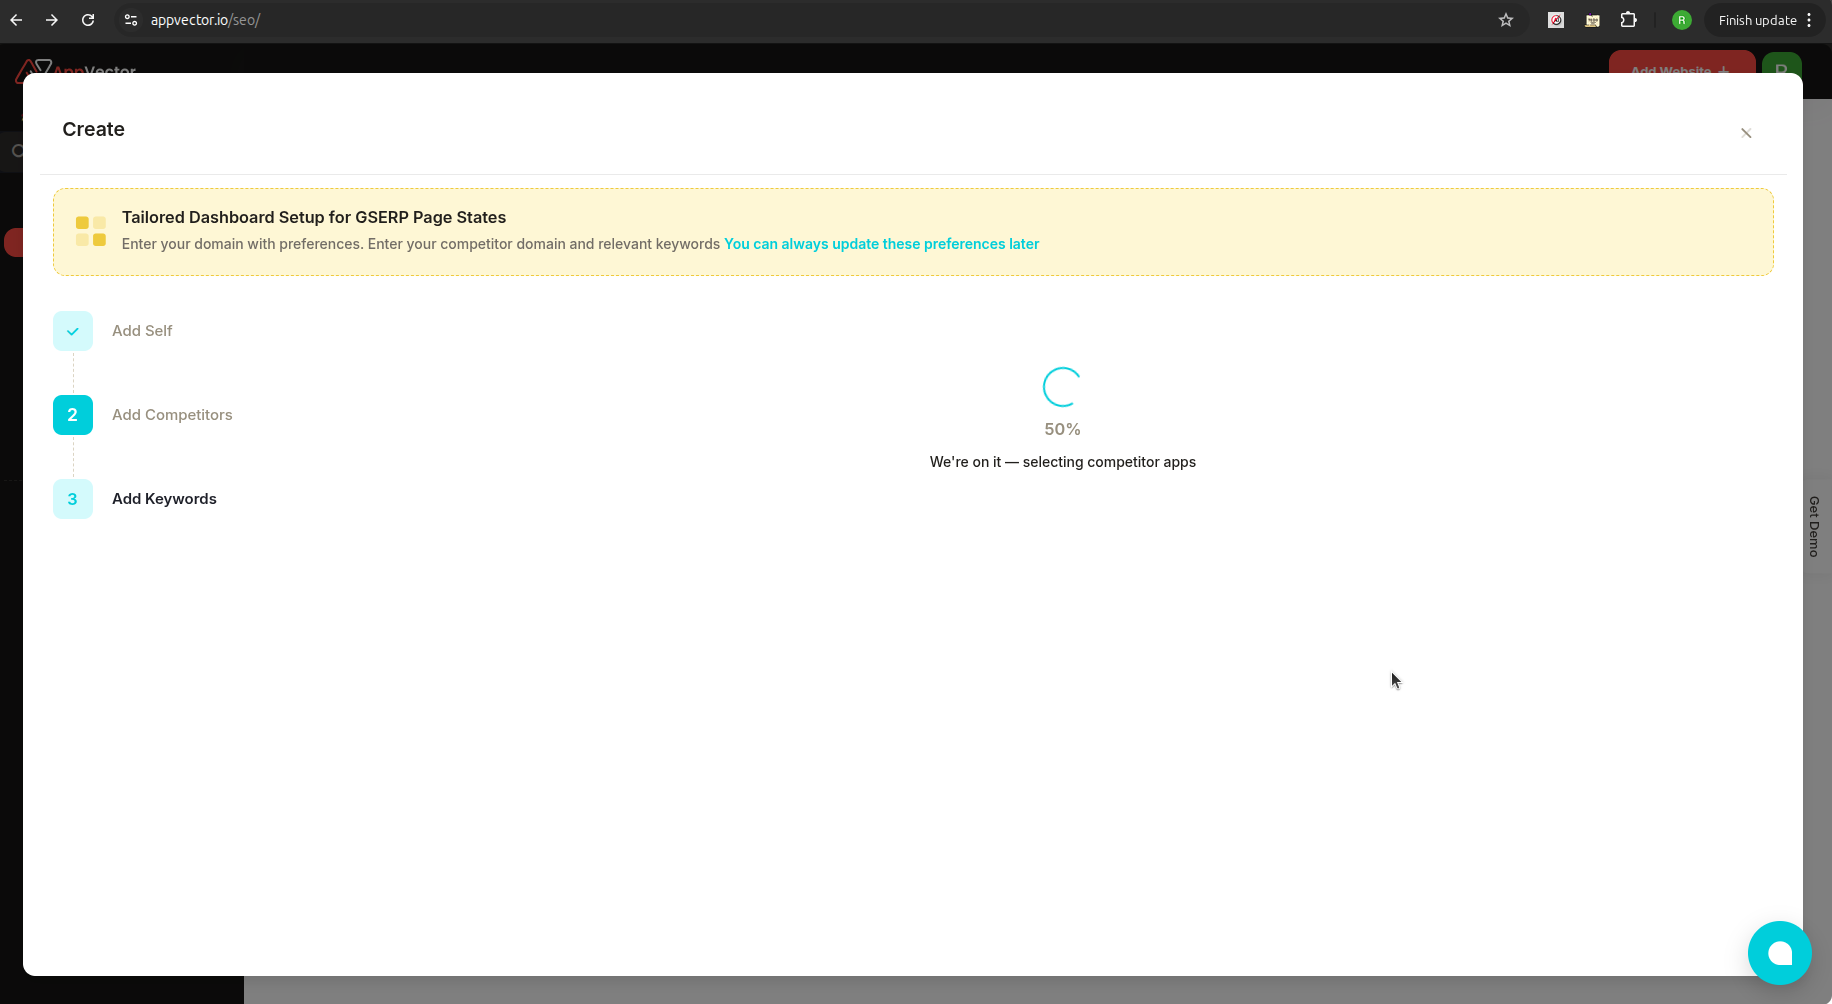Click inside the browser address bar
The image size is (1832, 1004).
[400, 20]
